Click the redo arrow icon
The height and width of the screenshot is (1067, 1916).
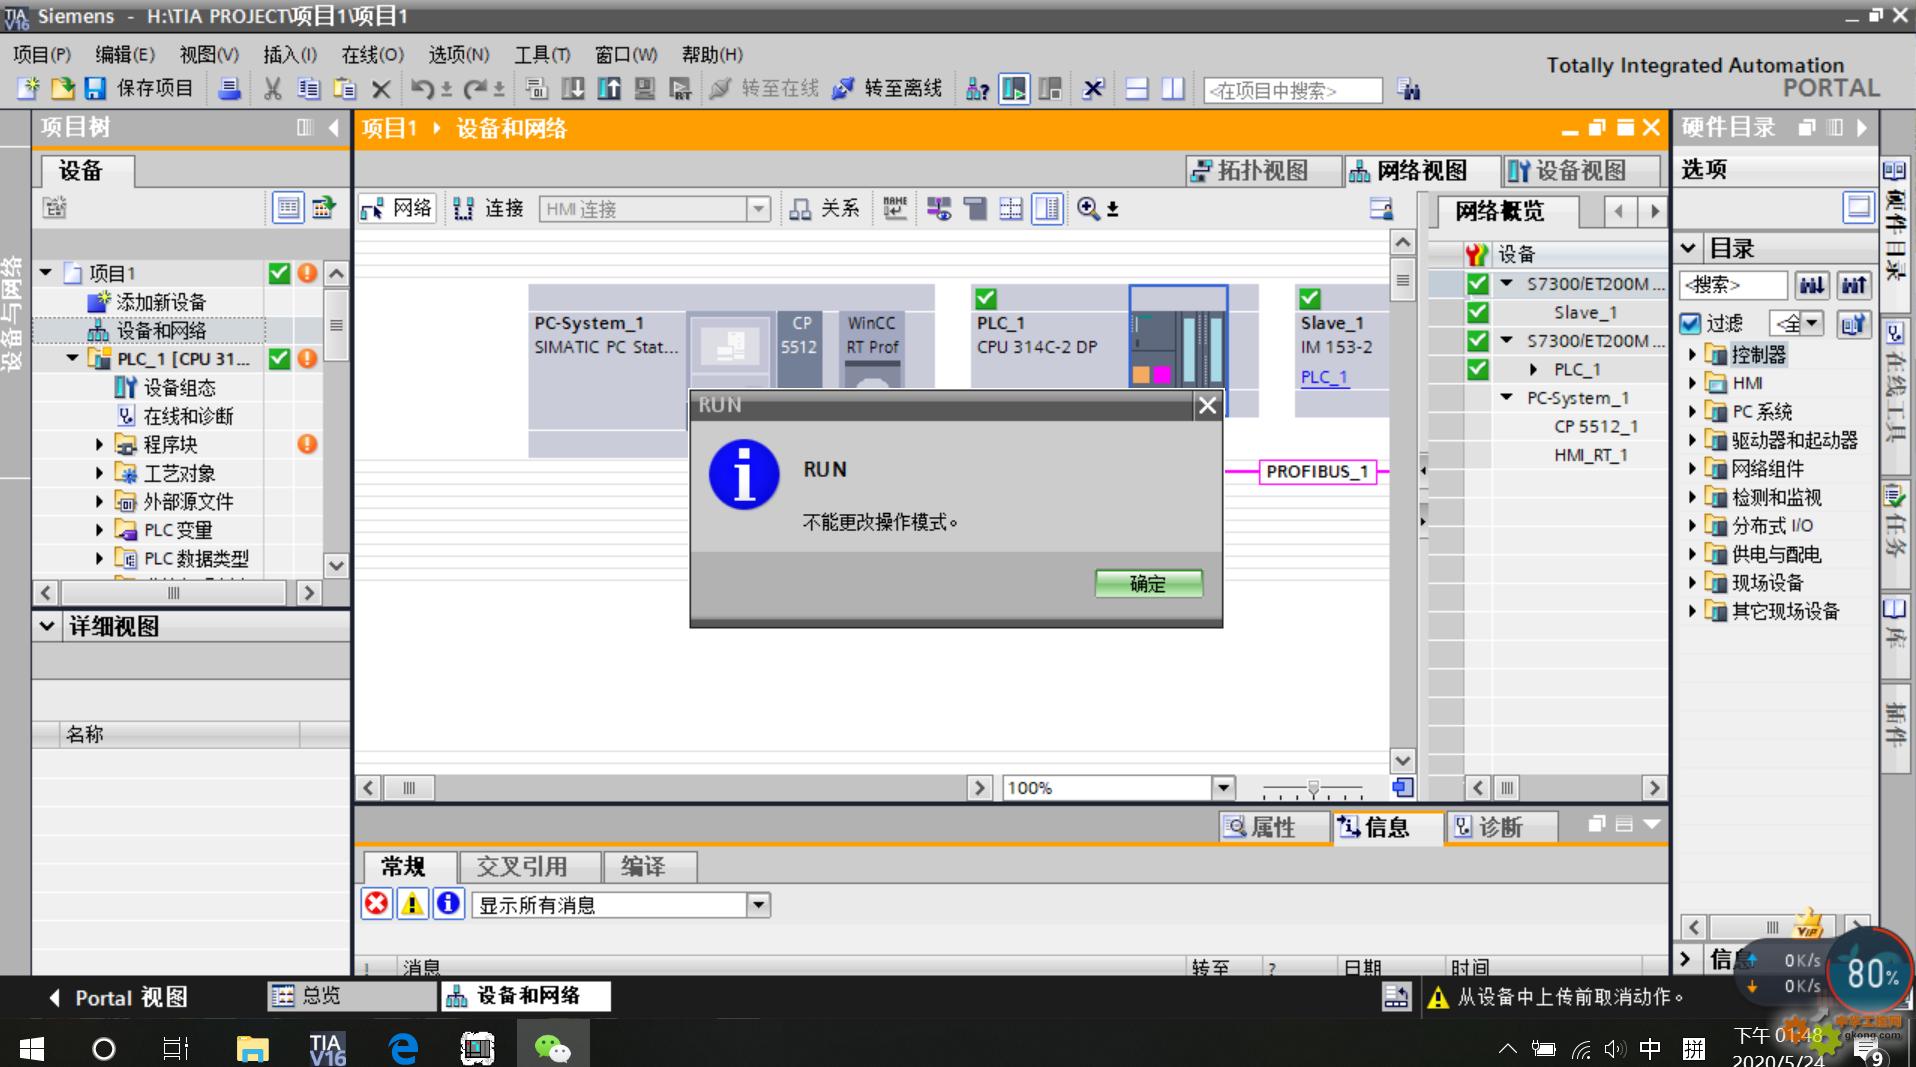point(476,89)
